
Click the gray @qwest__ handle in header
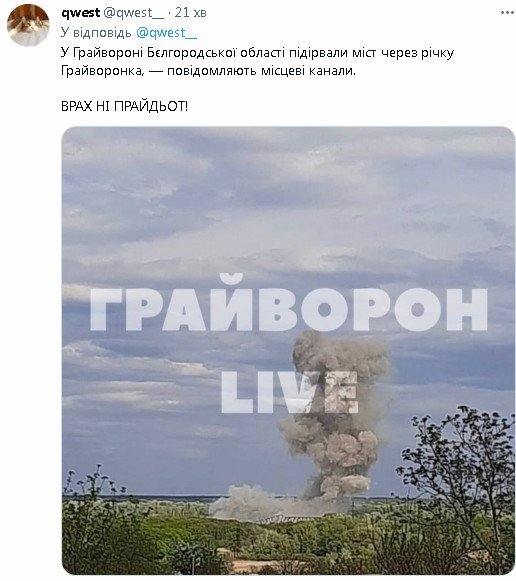tap(133, 13)
